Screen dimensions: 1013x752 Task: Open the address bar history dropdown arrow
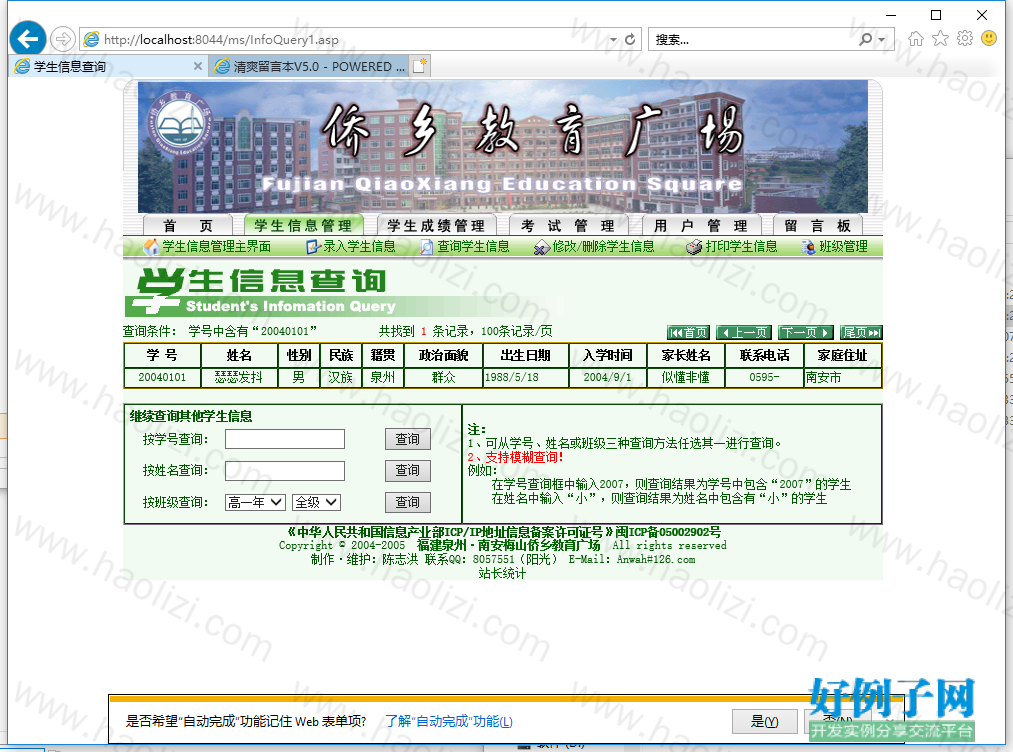pos(614,40)
